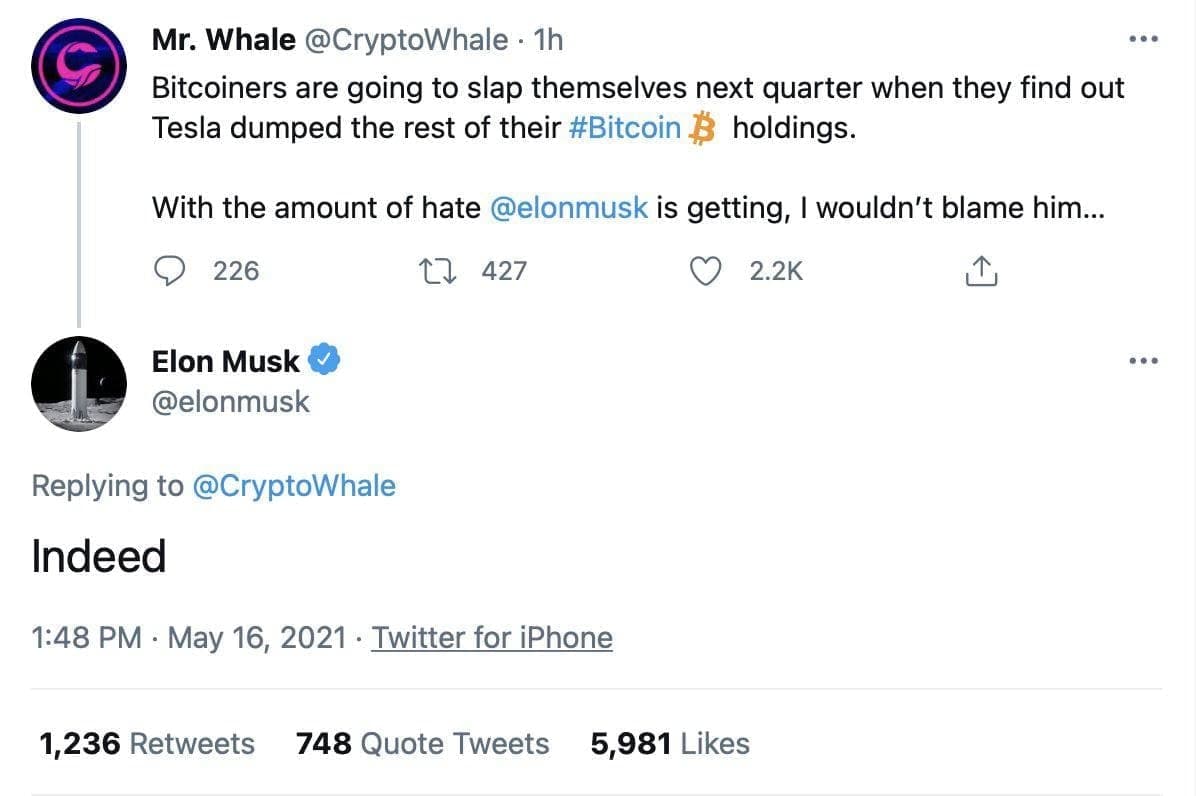Open the #Bitcoin hashtag link
The height and width of the screenshot is (796, 1196).
click(x=624, y=131)
